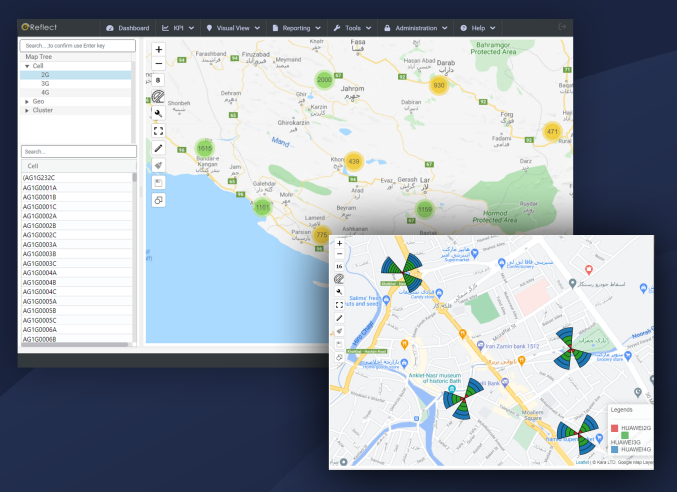Zoom in on the street-level inset map
The width and height of the screenshot is (677, 492).
point(339,243)
